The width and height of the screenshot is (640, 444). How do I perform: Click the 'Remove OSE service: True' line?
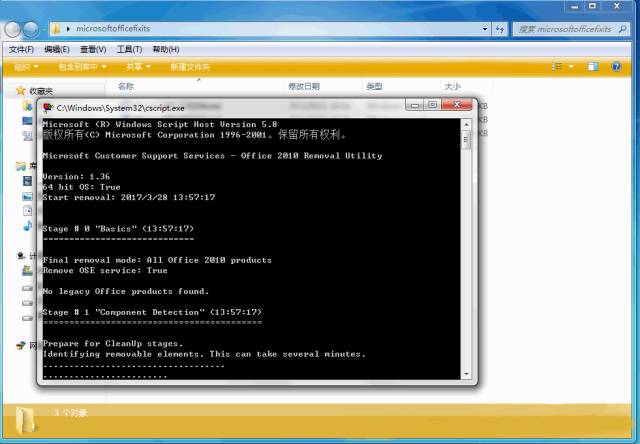(x=105, y=271)
